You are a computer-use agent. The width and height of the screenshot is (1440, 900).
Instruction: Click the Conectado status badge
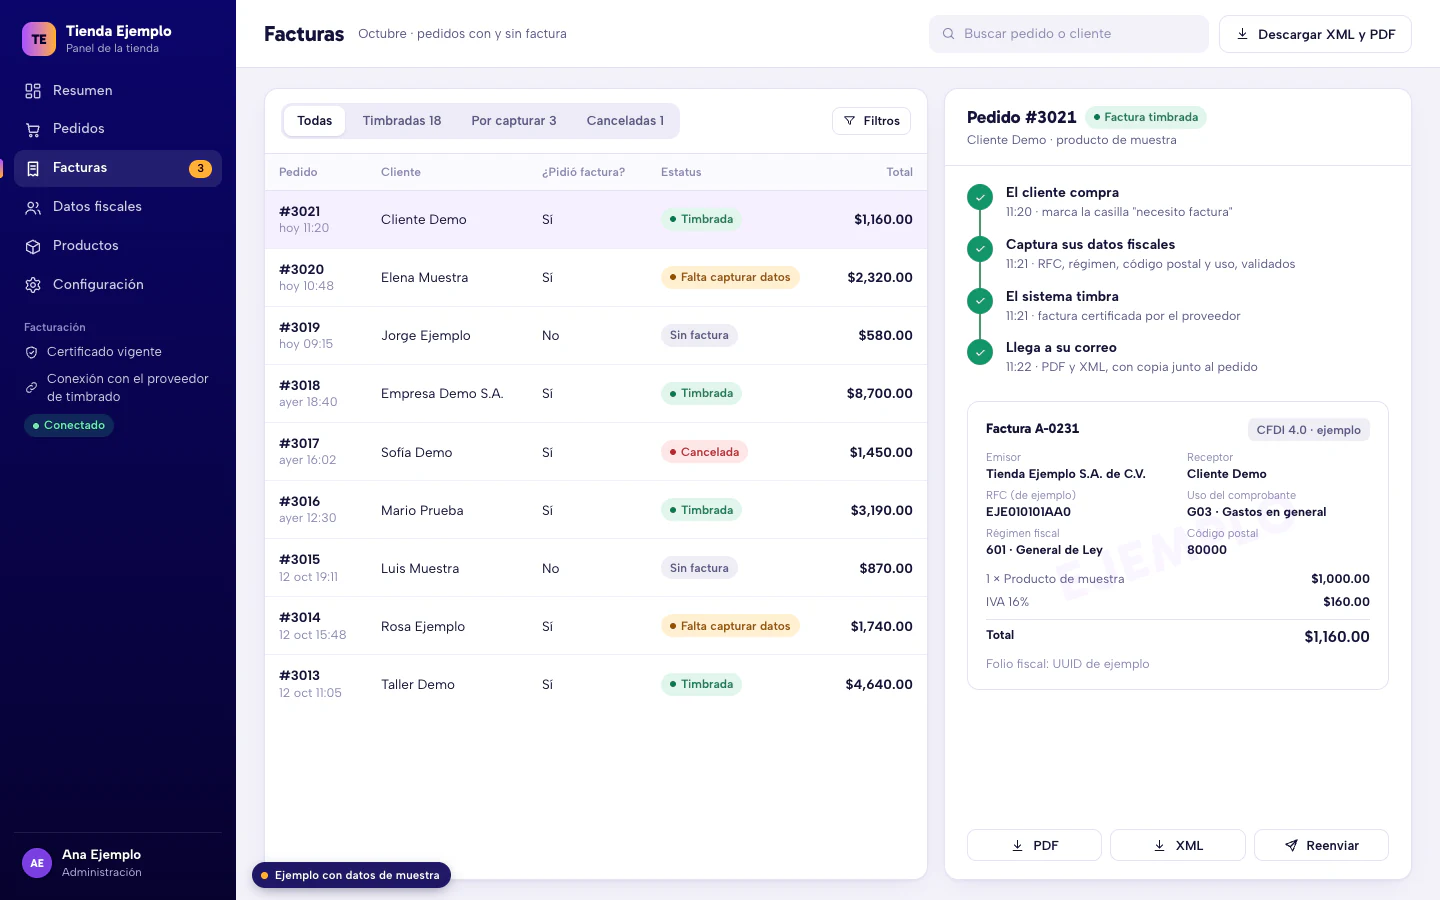point(69,426)
